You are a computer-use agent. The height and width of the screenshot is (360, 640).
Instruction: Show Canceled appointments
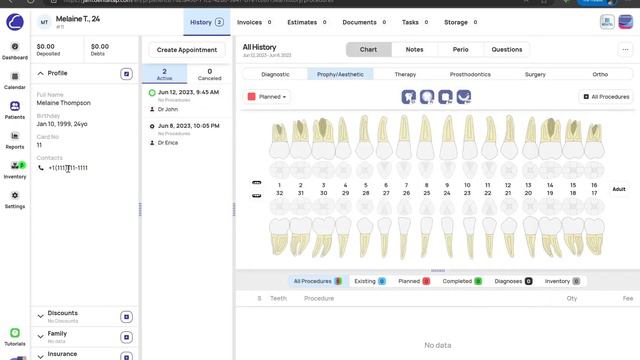click(x=209, y=74)
